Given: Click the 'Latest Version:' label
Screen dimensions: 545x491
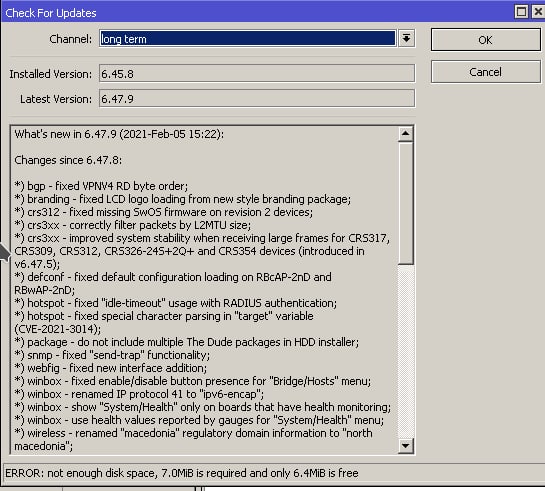Looking at the screenshot, I should 56,99.
